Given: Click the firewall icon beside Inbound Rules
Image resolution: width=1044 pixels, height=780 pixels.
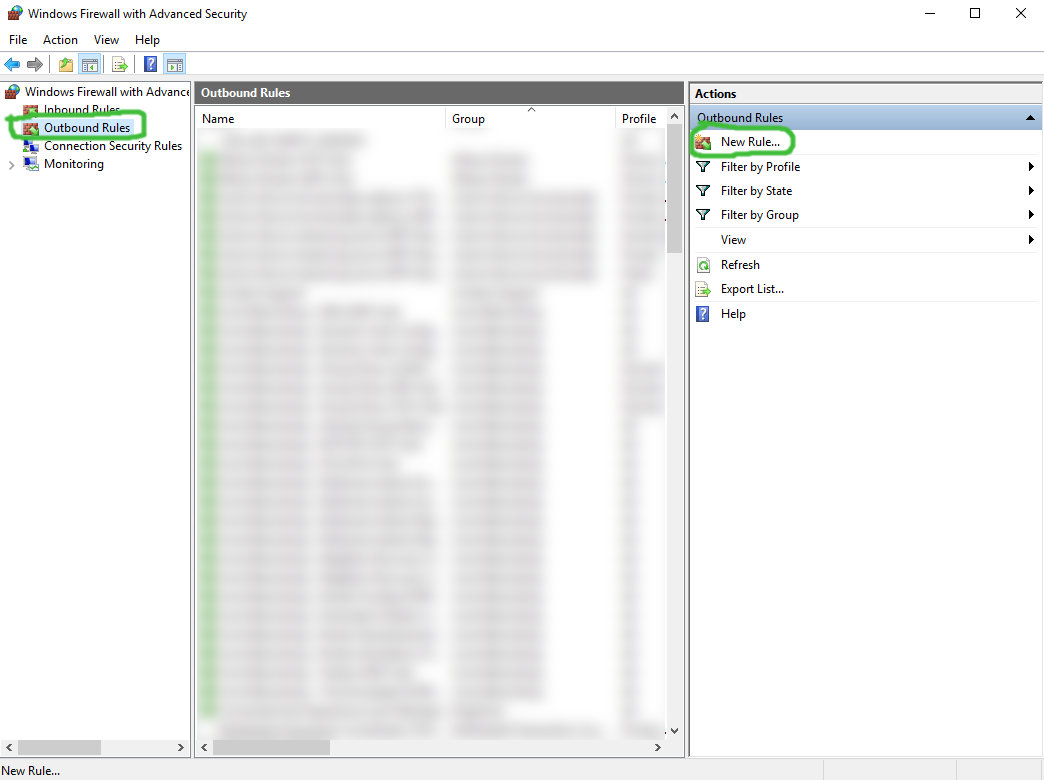Looking at the screenshot, I should tap(31, 110).
